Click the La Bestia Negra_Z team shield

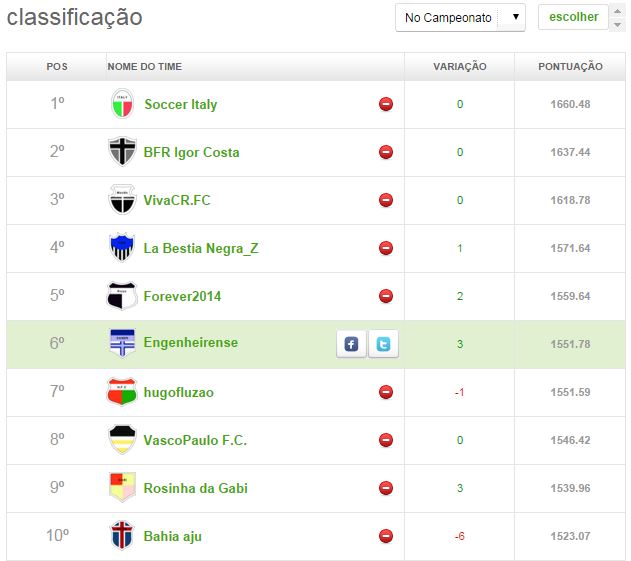tap(121, 247)
